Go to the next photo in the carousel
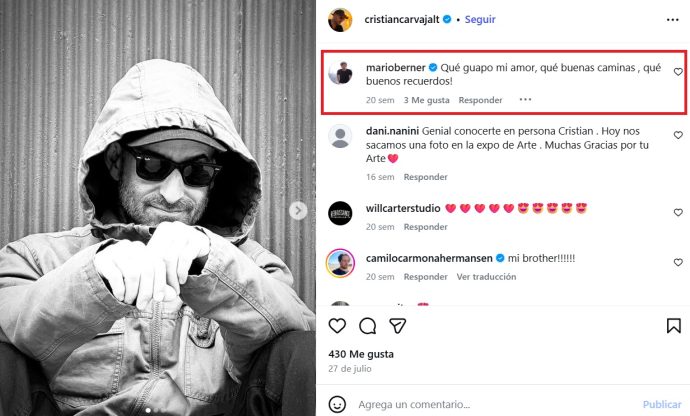690x416 pixels. coord(297,209)
